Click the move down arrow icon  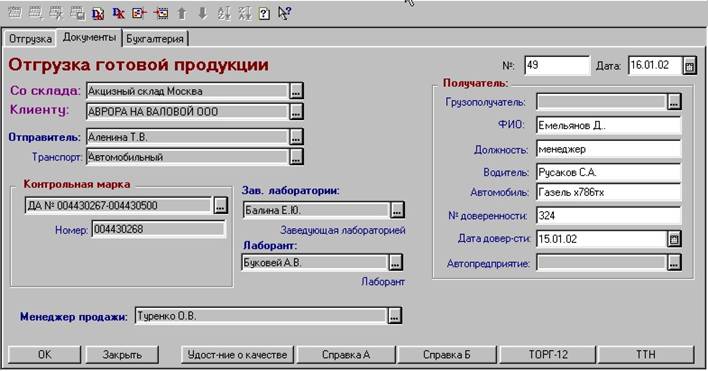(x=202, y=14)
